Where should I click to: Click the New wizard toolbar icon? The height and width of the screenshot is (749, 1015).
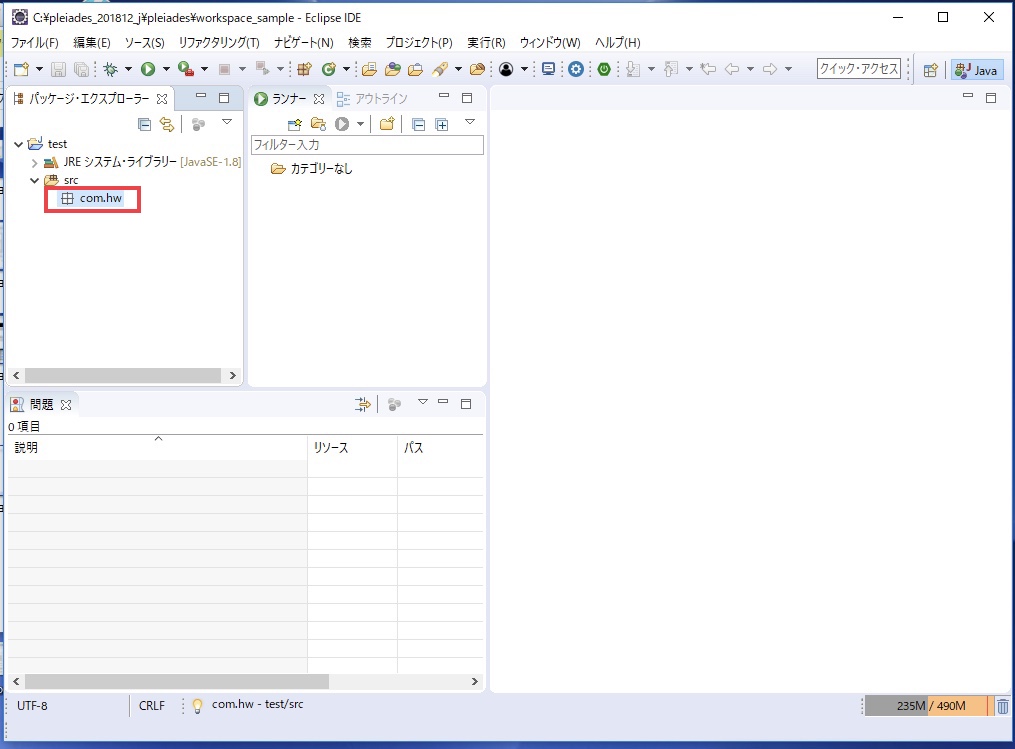click(21, 69)
